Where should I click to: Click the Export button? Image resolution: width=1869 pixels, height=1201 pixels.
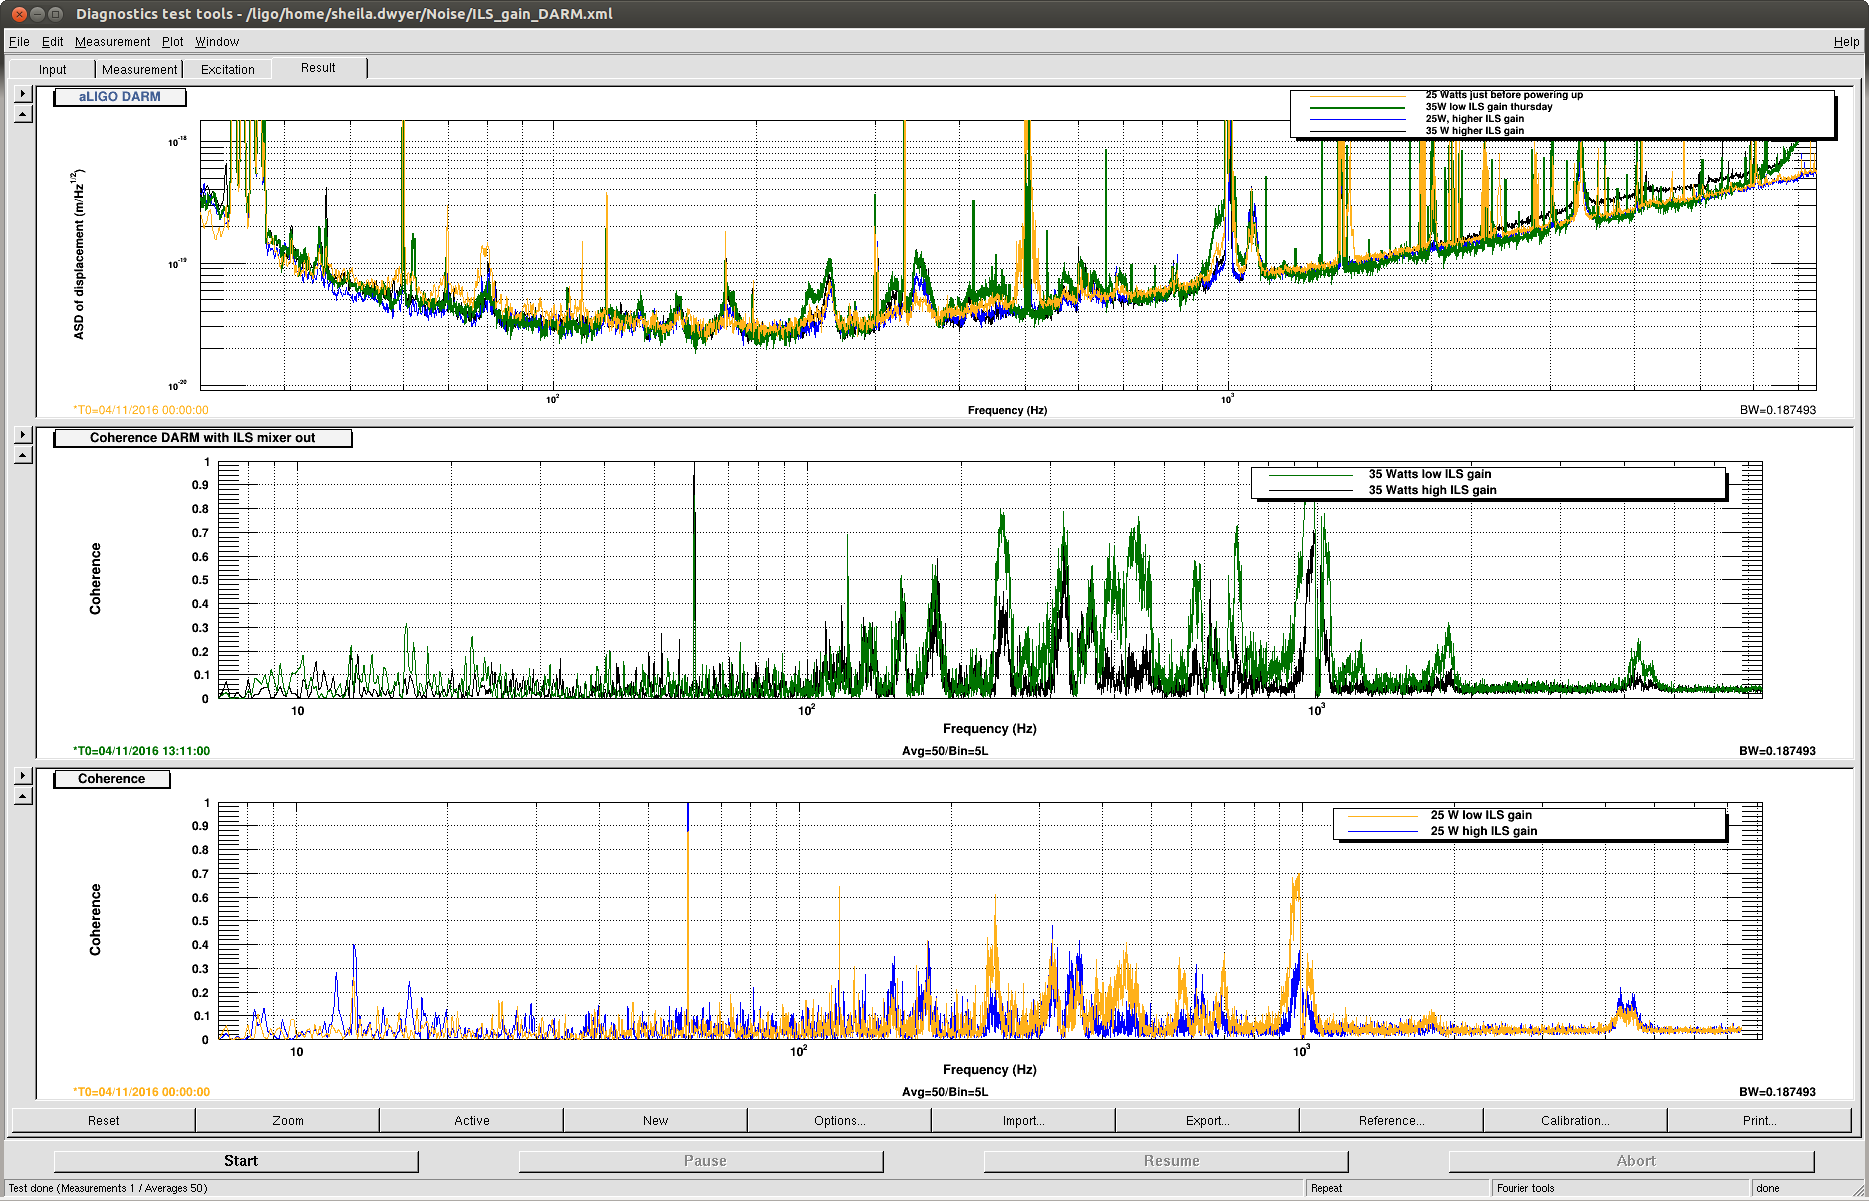coord(1208,1120)
